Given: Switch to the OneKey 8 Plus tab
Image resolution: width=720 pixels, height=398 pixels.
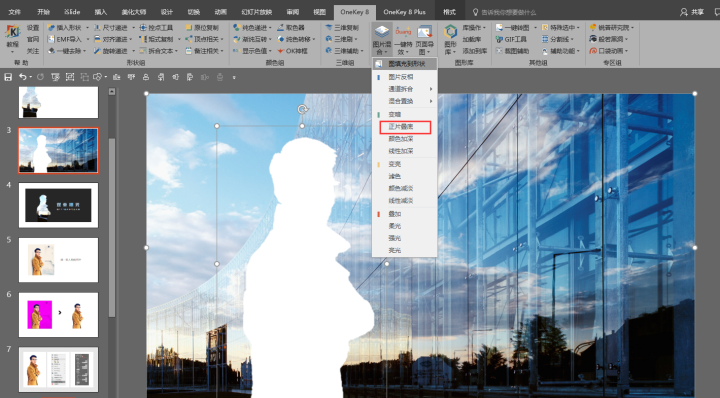Looking at the screenshot, I should click(x=404, y=12).
